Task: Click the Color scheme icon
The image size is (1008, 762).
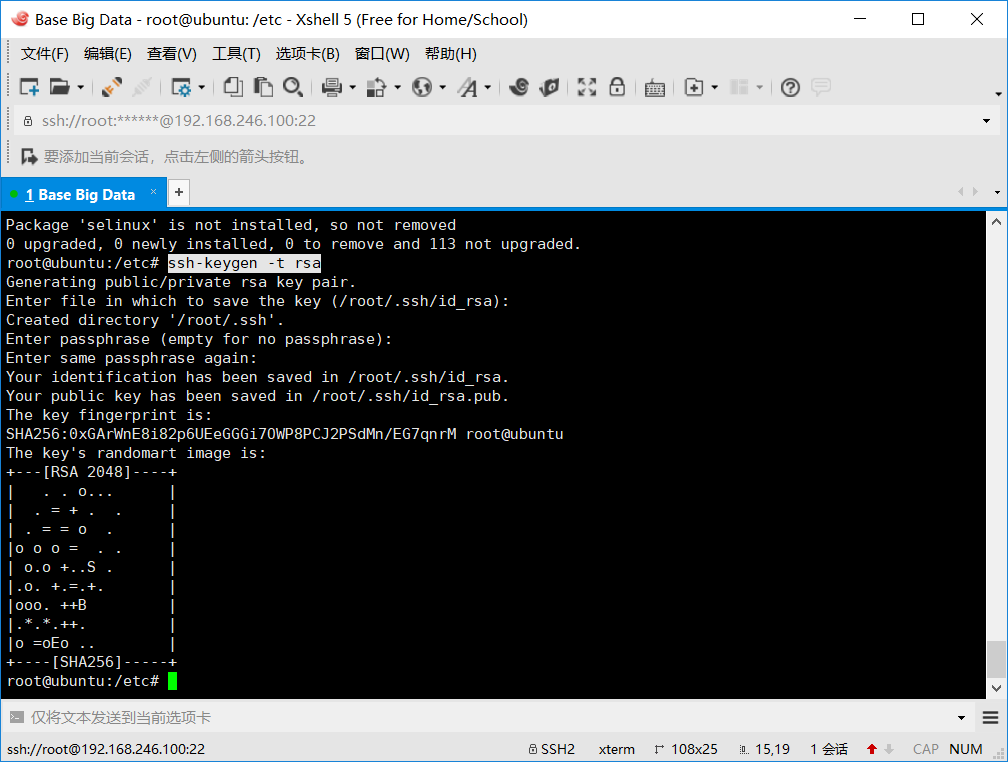Action: pos(376,87)
